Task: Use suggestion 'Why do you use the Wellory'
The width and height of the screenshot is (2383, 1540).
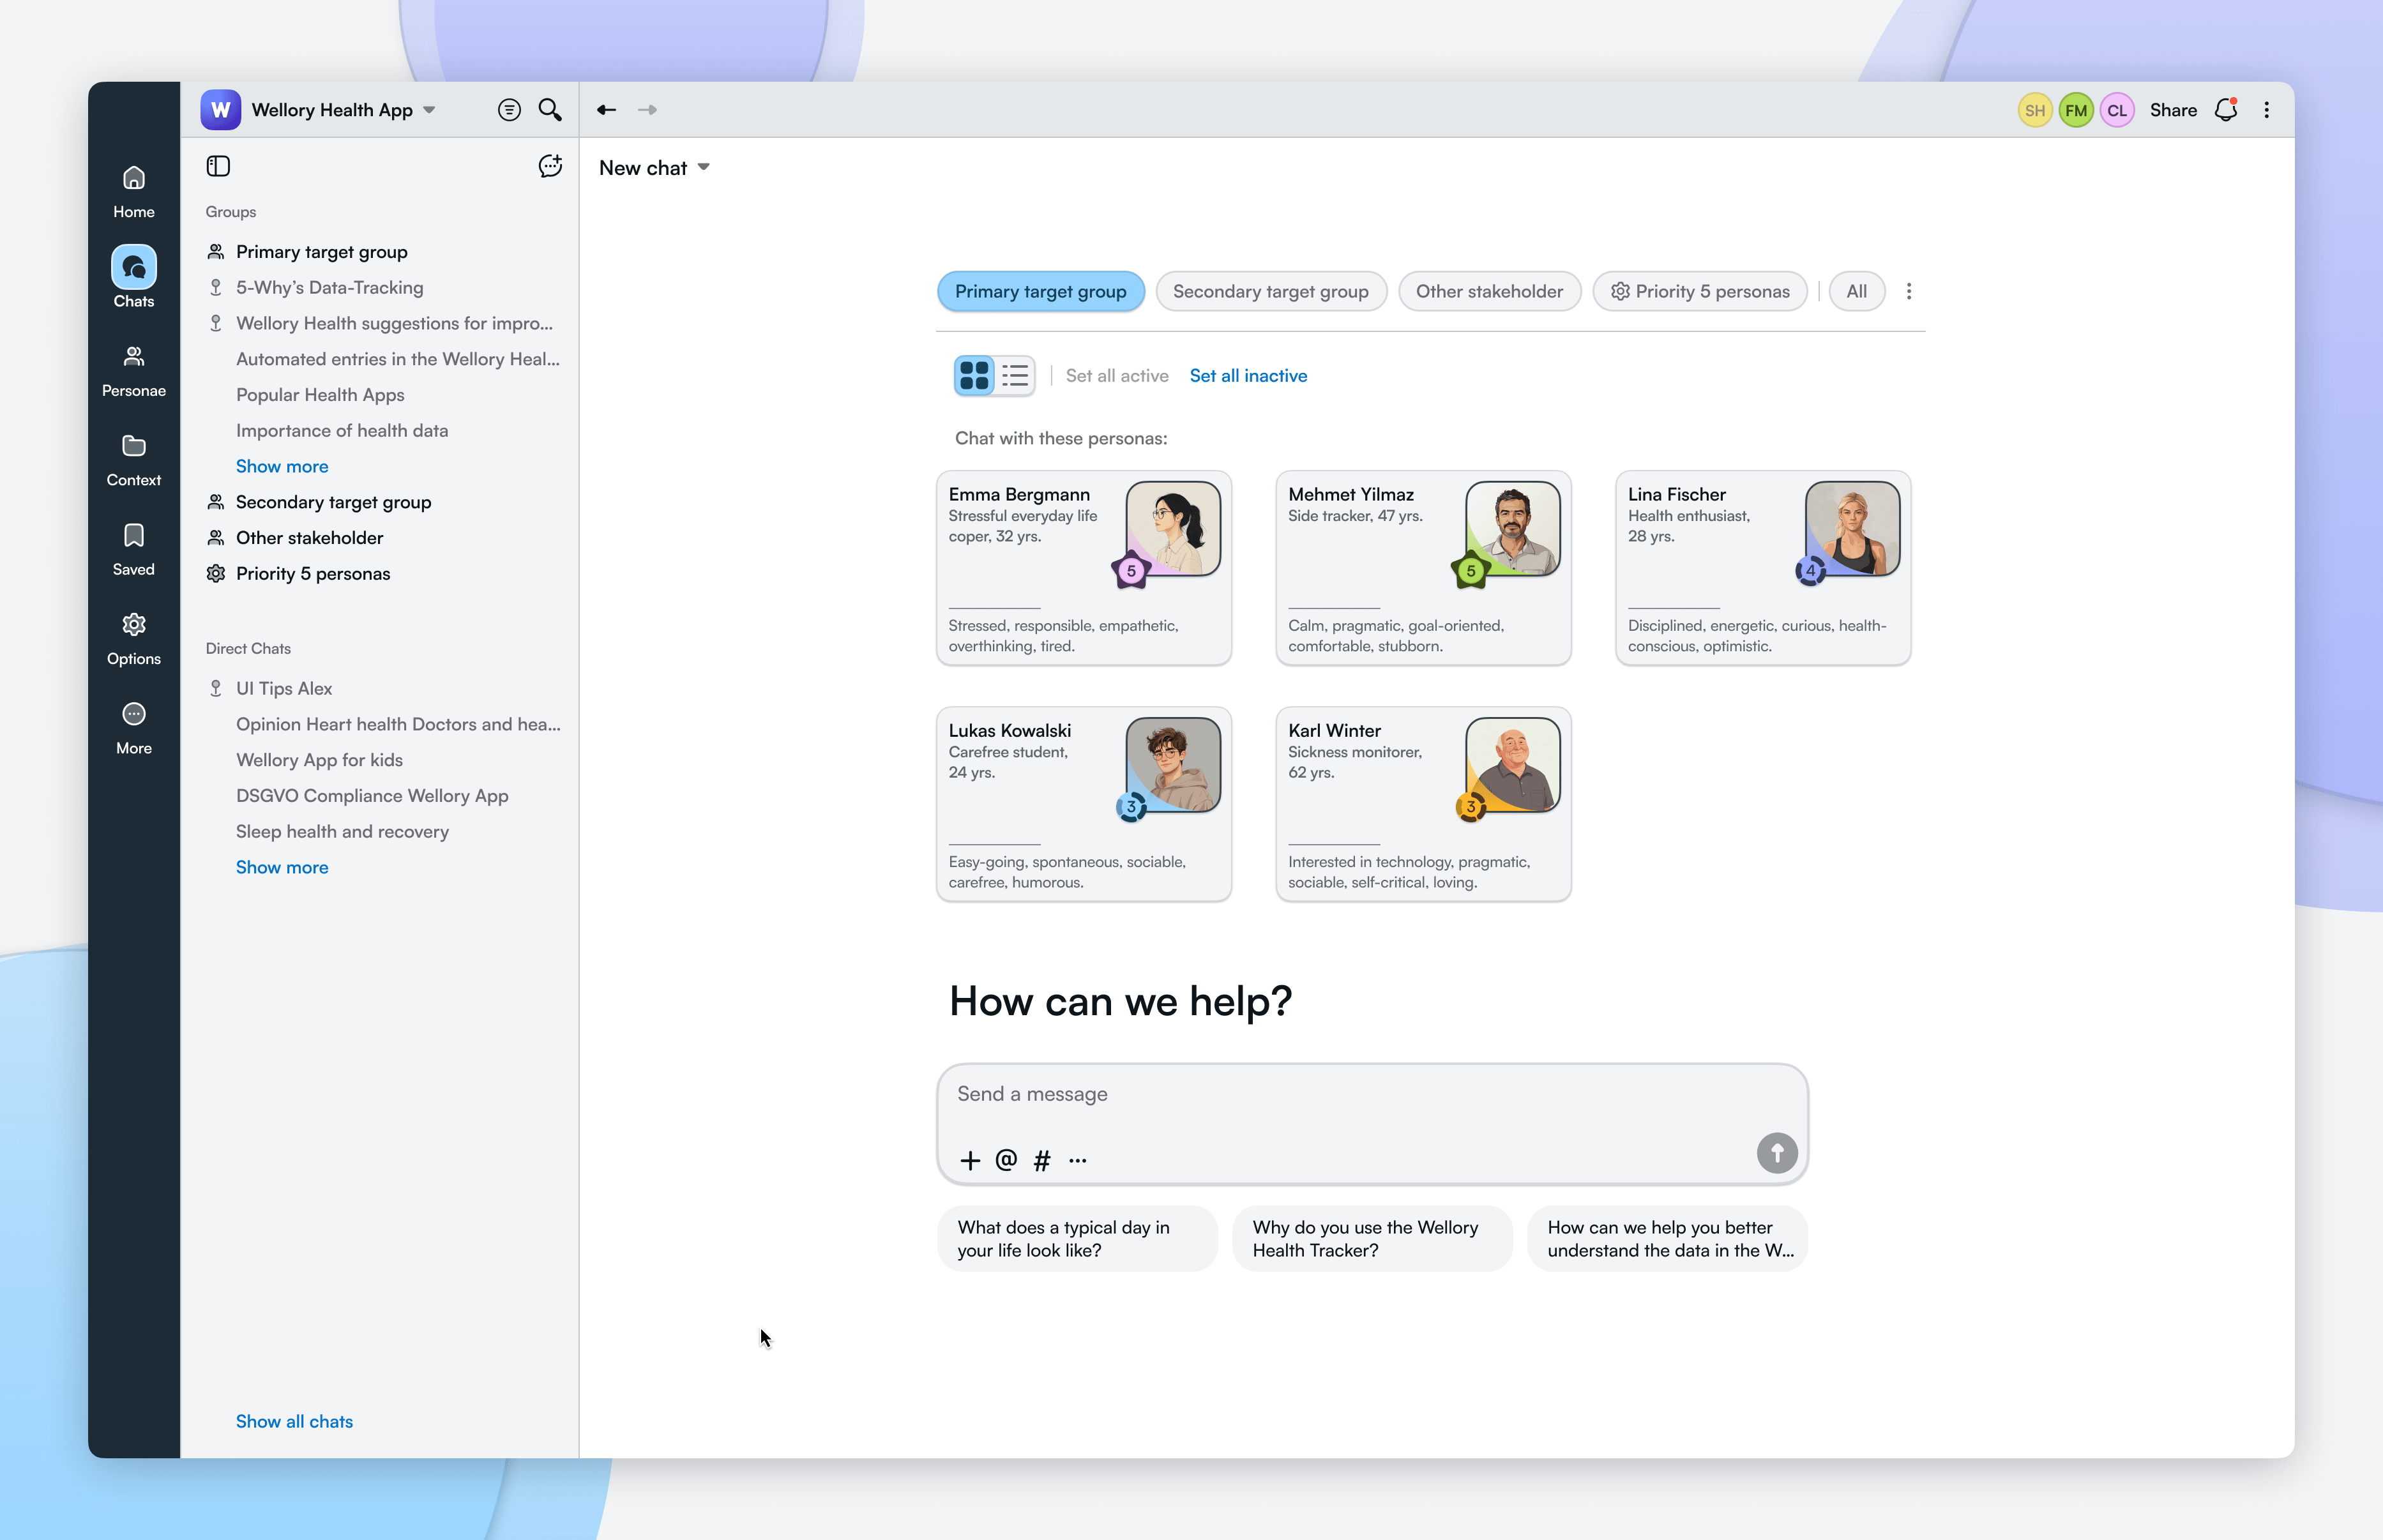Action: pos(1372,1238)
